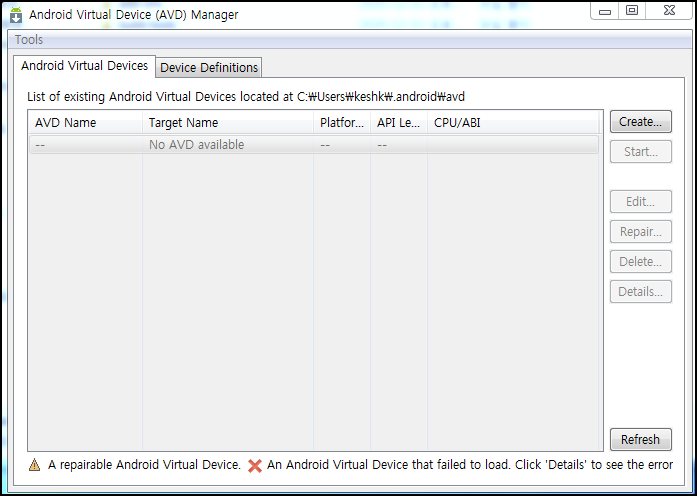The image size is (697, 496).
Task: Maximize the AVD Manager window
Action: coord(632,11)
